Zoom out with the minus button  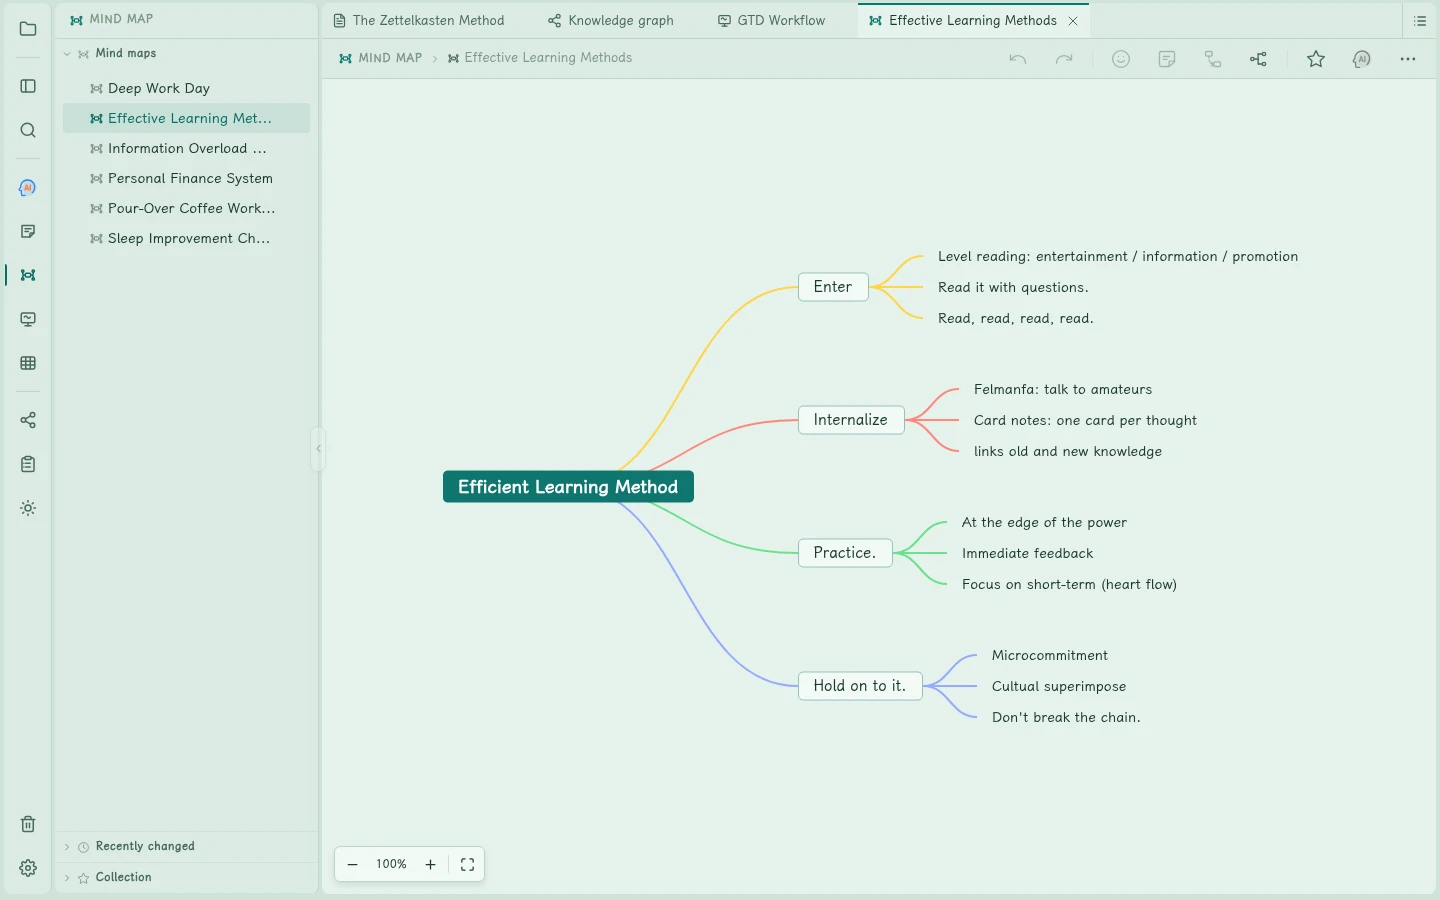352,865
